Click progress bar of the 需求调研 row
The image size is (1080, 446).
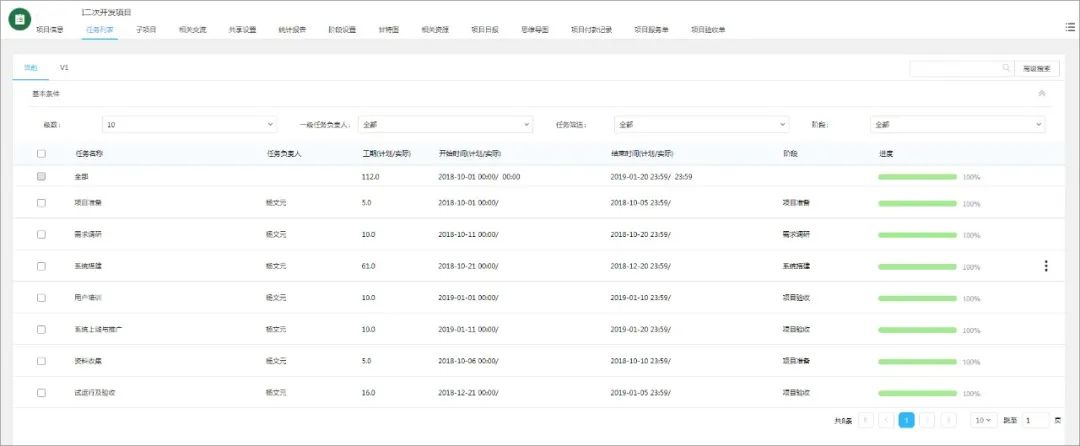pos(917,235)
